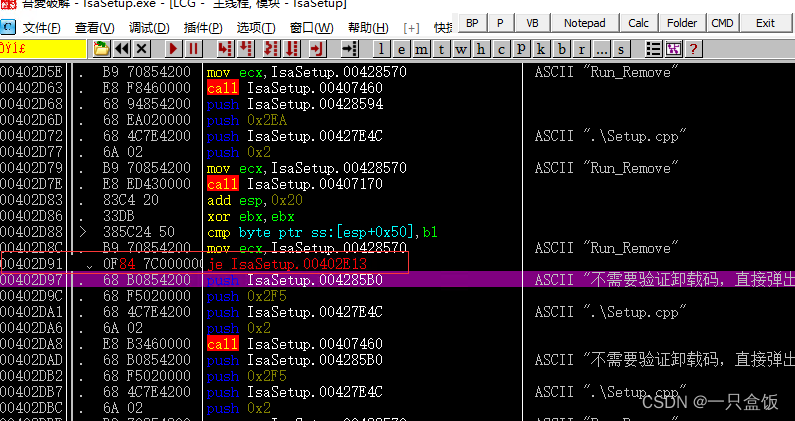
Task: Click the Close program X toolbar icon
Action: click(142, 49)
